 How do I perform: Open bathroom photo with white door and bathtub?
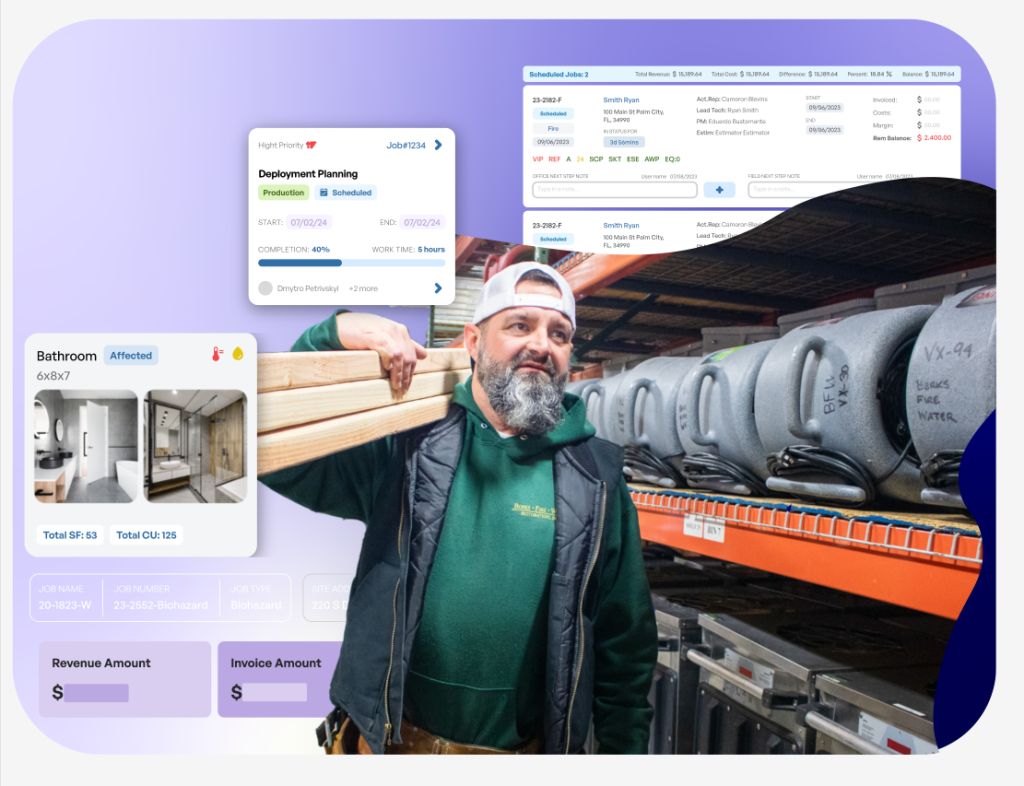pos(86,446)
